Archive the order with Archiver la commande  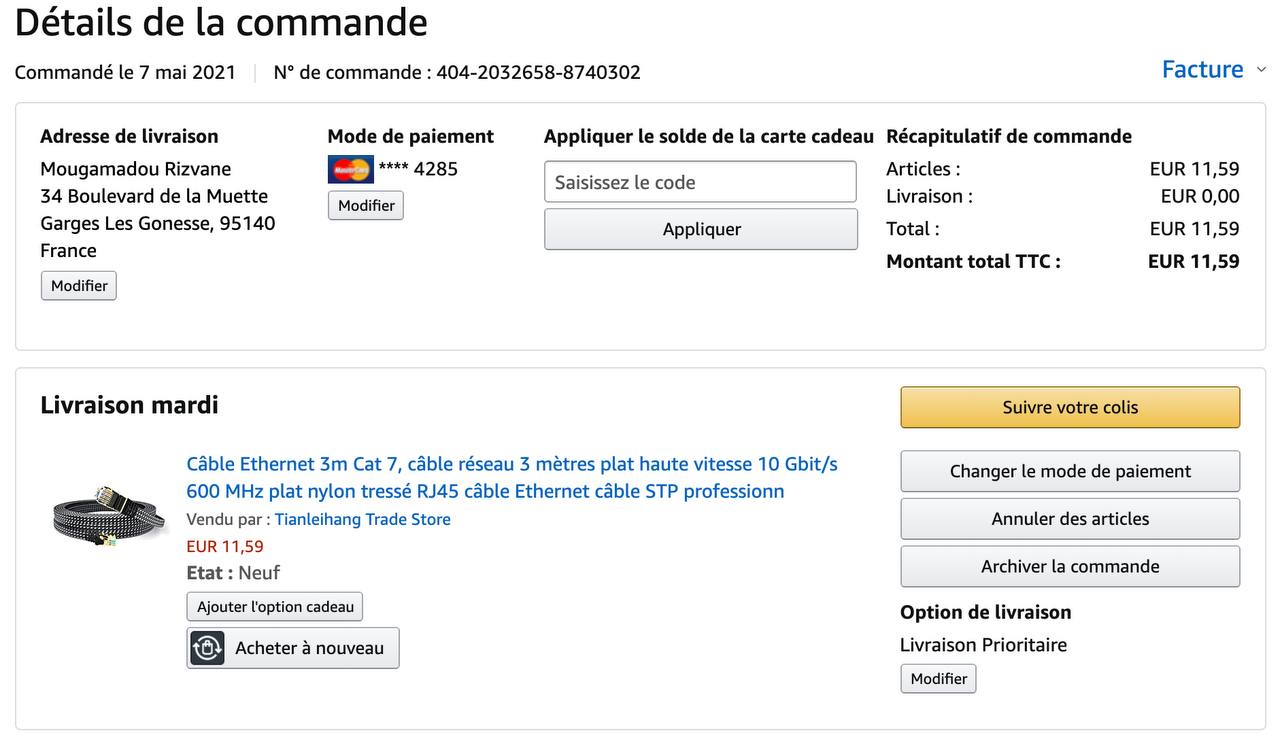(1070, 566)
